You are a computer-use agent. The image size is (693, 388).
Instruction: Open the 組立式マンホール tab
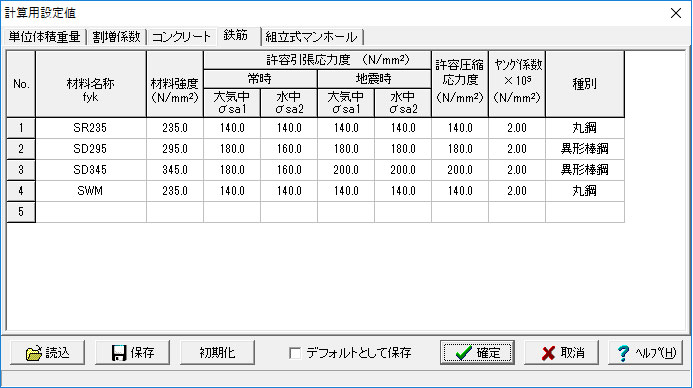coord(311,37)
